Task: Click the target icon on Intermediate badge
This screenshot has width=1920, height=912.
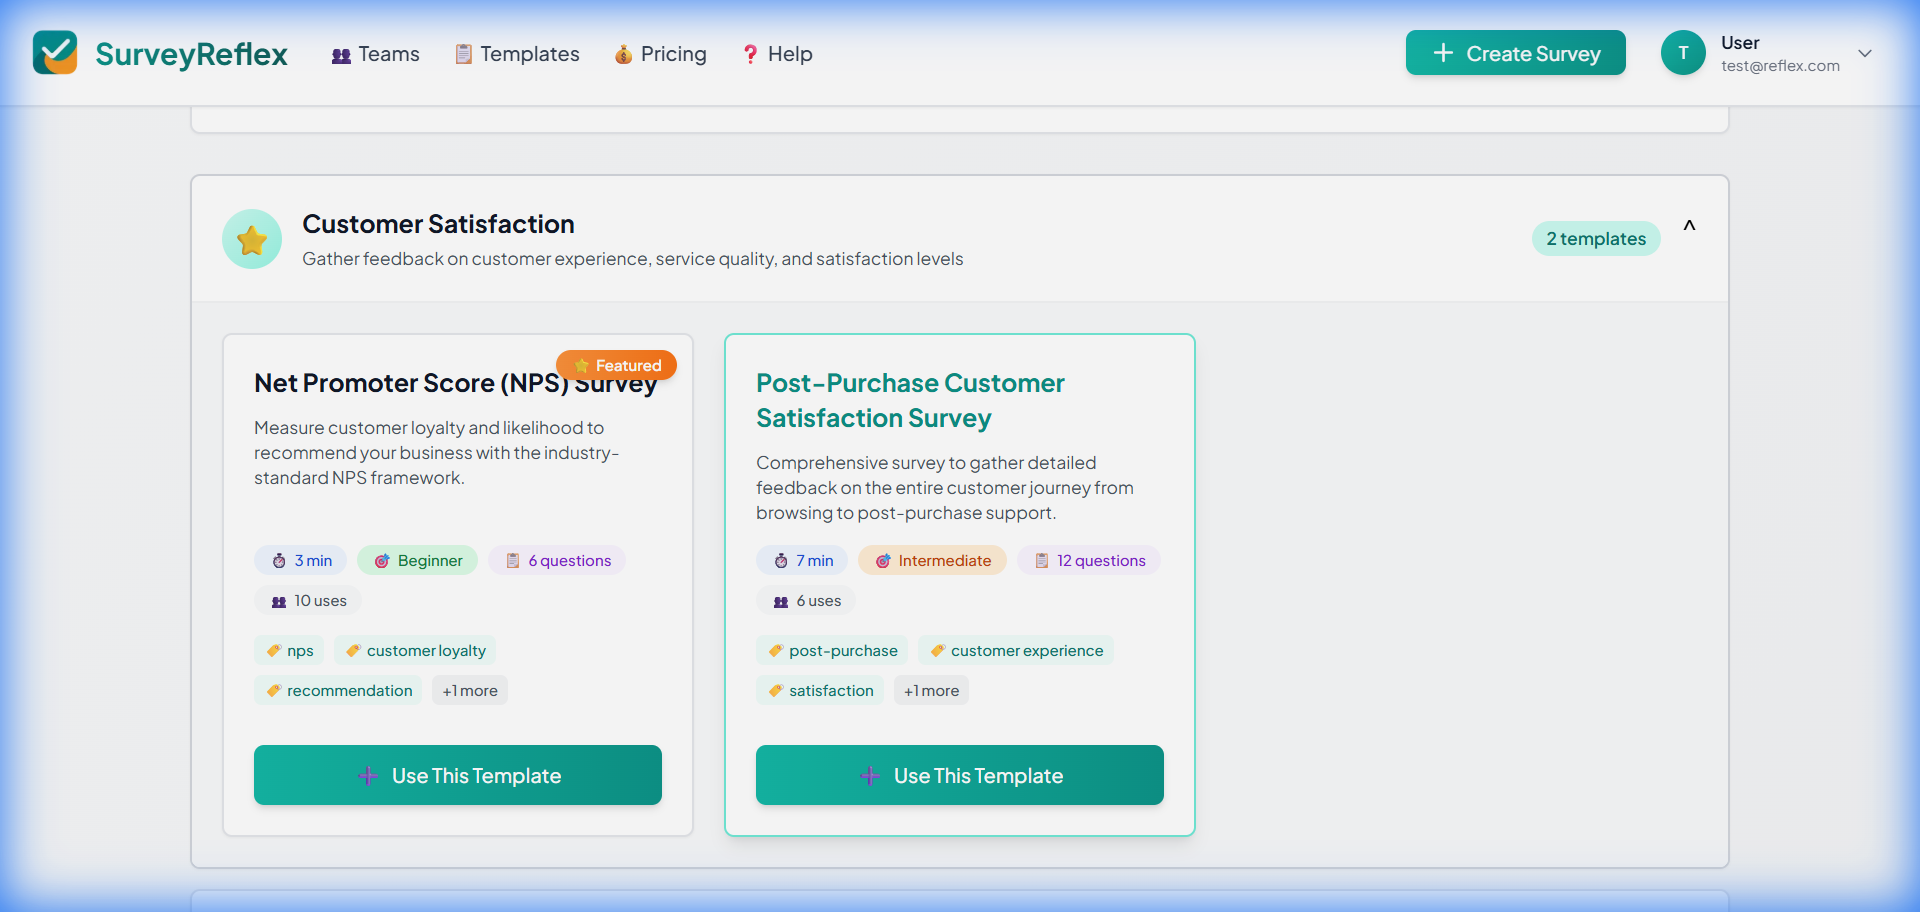Action: pyautogui.click(x=883, y=561)
